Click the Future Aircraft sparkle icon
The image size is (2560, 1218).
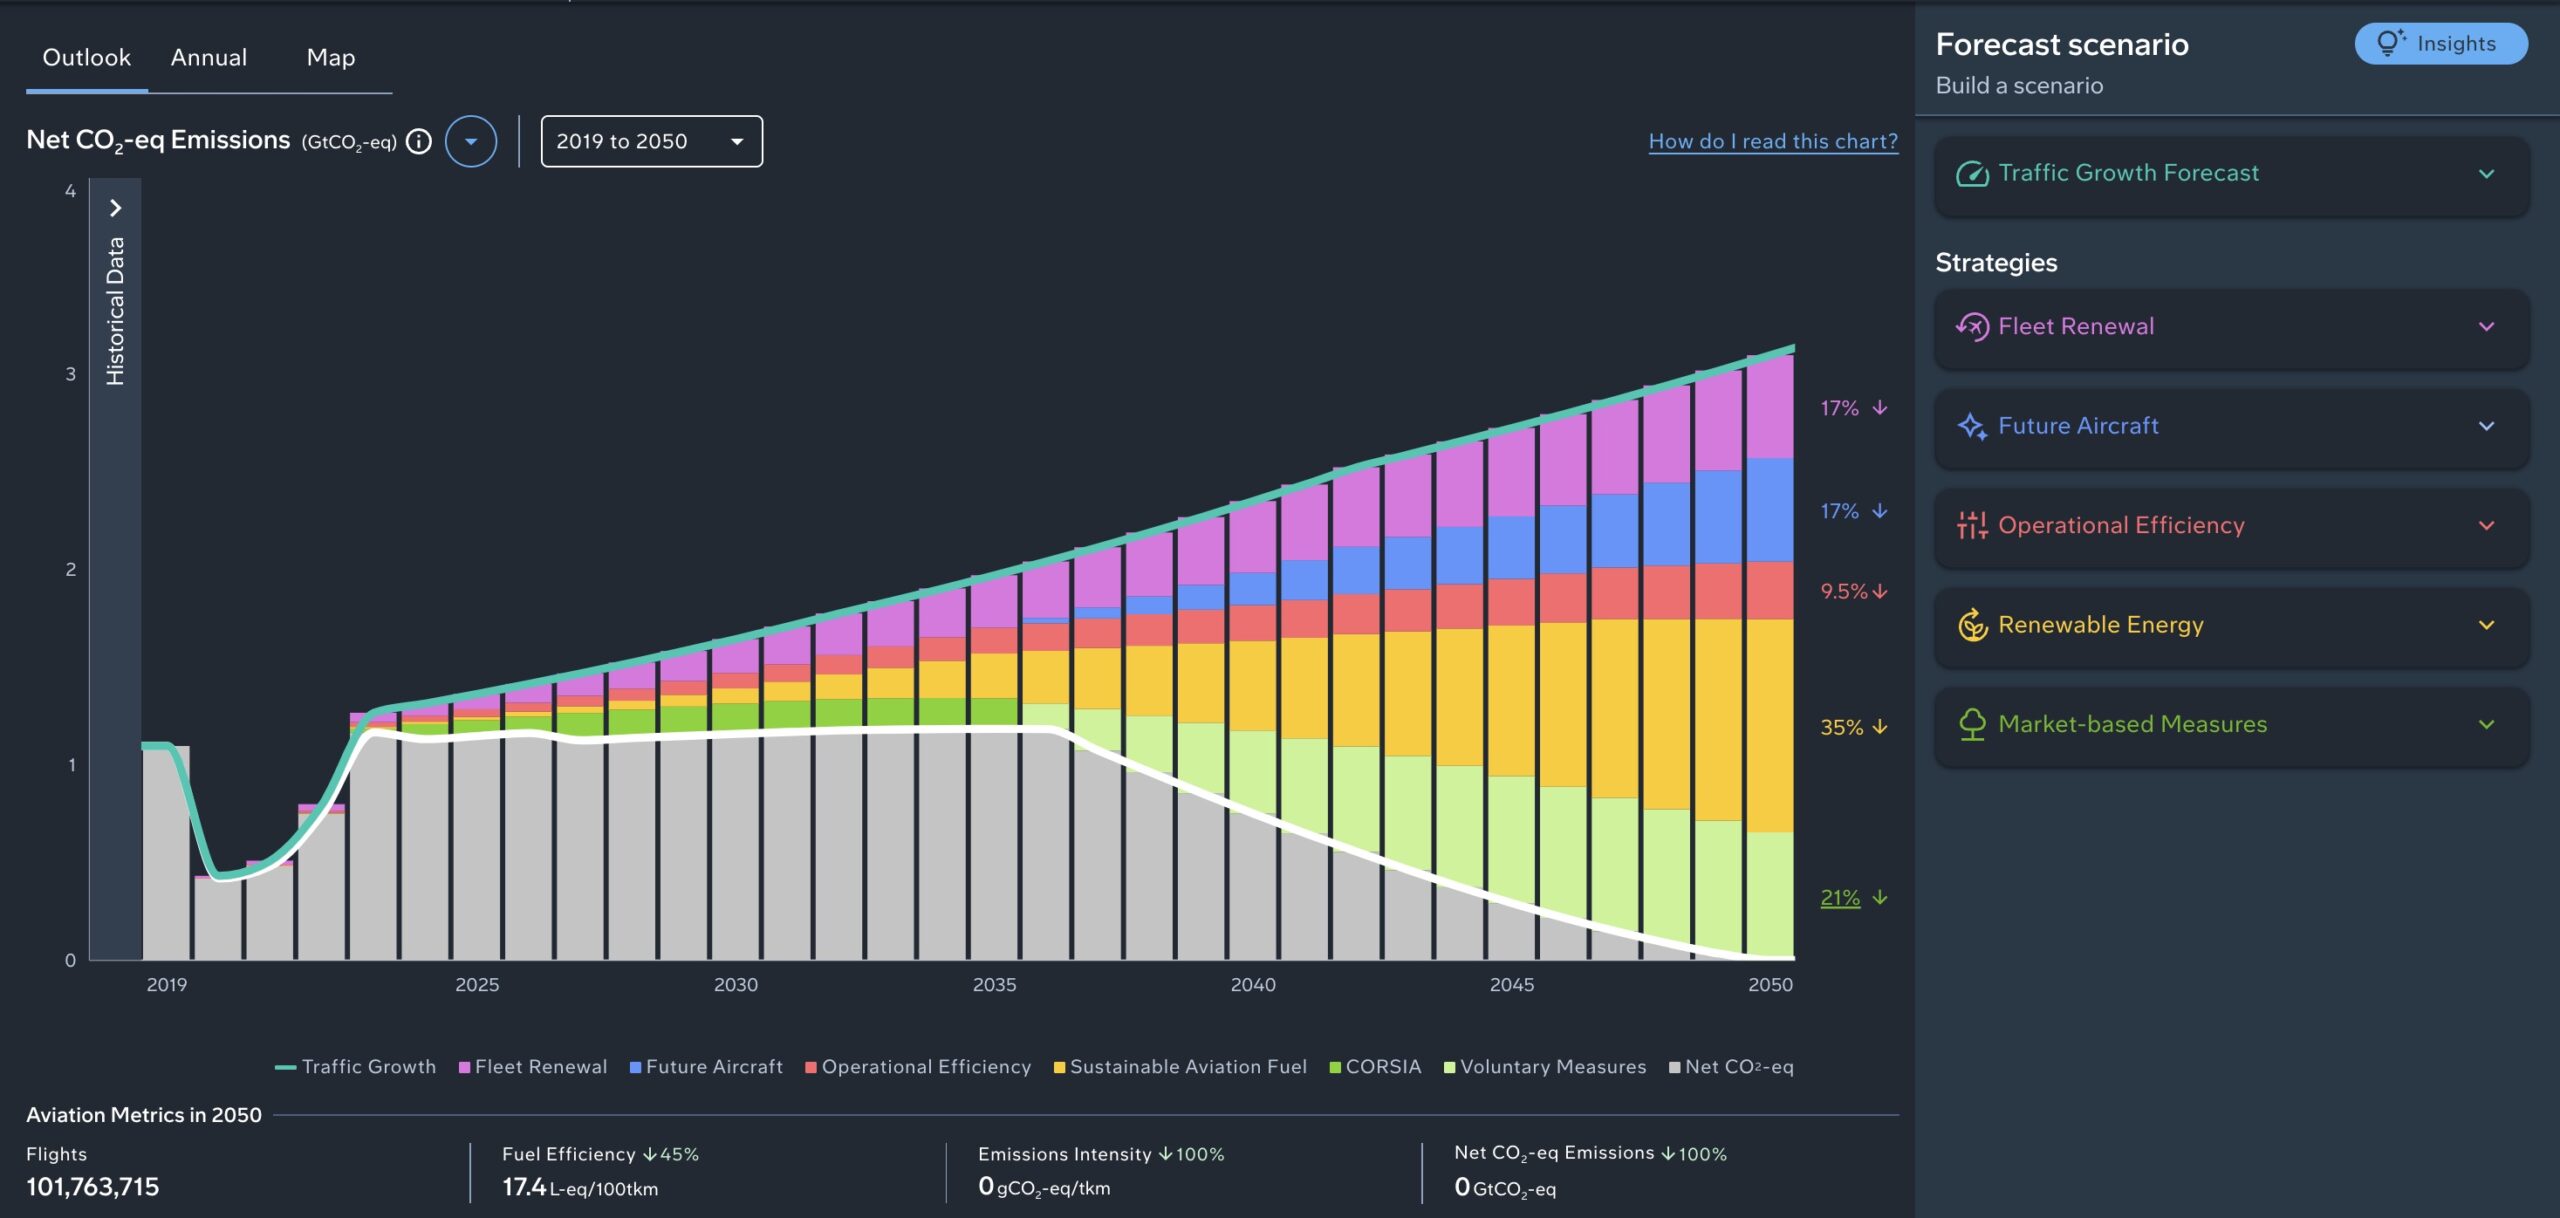click(1972, 426)
